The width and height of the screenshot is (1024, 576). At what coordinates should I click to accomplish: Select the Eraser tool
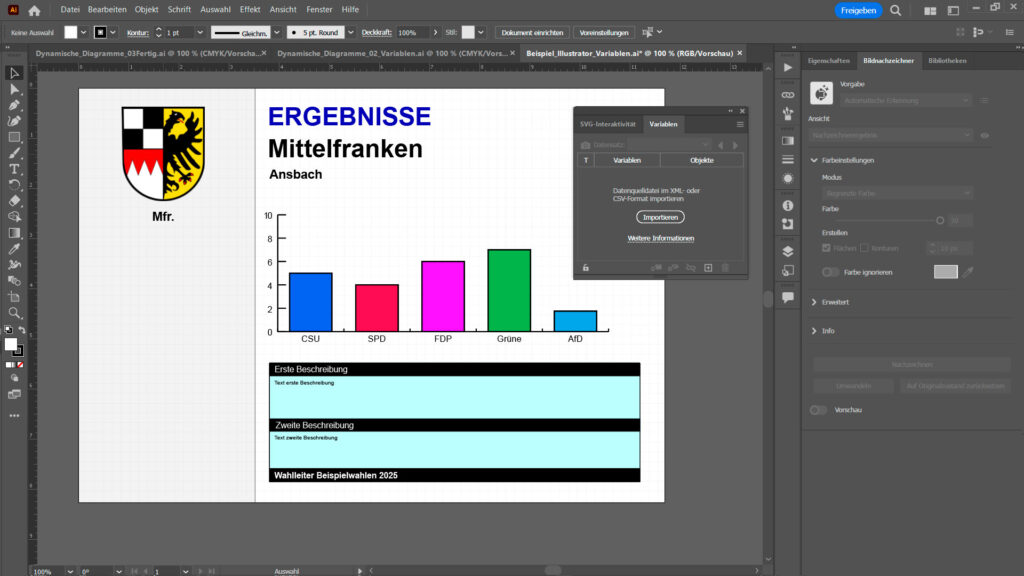(x=14, y=201)
